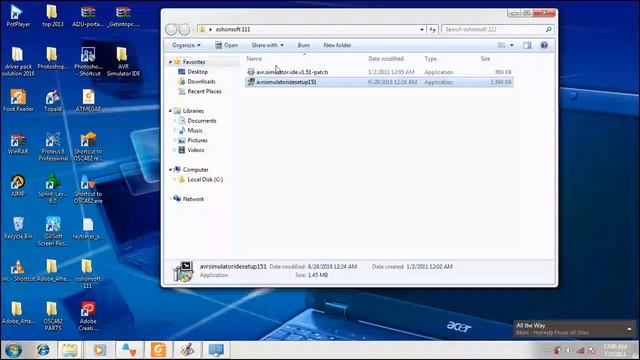Open the AVR Simulator IDE desktop folder

pyautogui.click(x=123, y=61)
